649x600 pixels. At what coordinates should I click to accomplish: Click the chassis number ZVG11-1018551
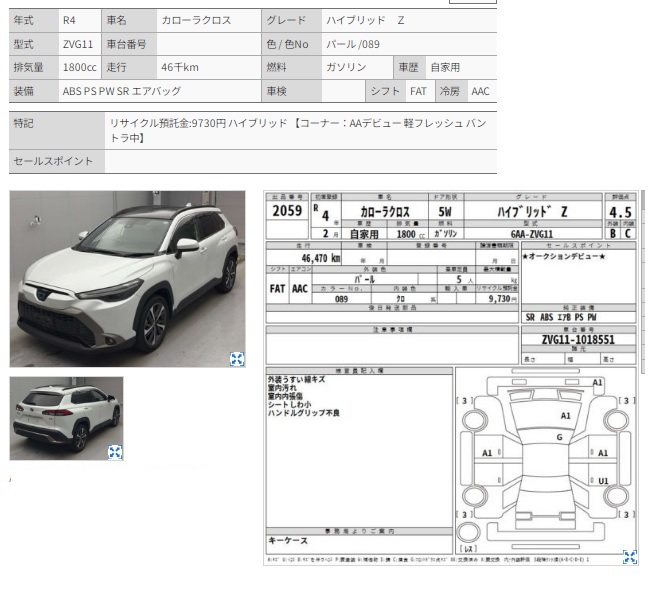578,340
